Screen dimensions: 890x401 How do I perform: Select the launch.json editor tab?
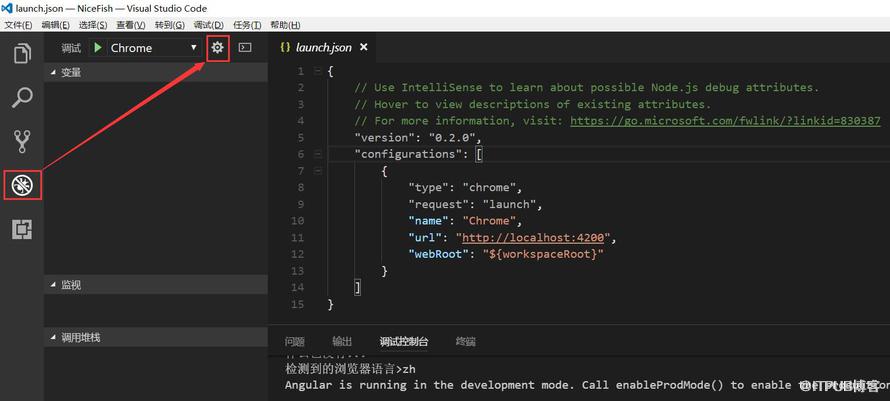323,48
